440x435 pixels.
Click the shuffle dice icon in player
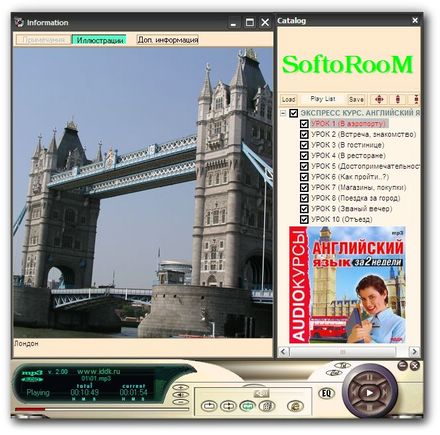tap(267, 406)
